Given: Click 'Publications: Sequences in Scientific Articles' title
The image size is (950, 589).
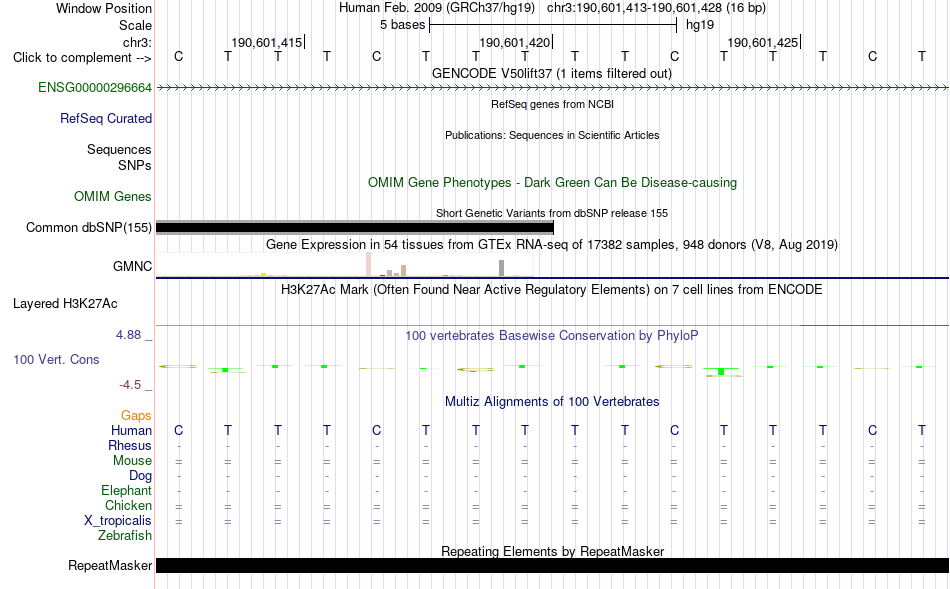Looking at the screenshot, I should 552,135.
